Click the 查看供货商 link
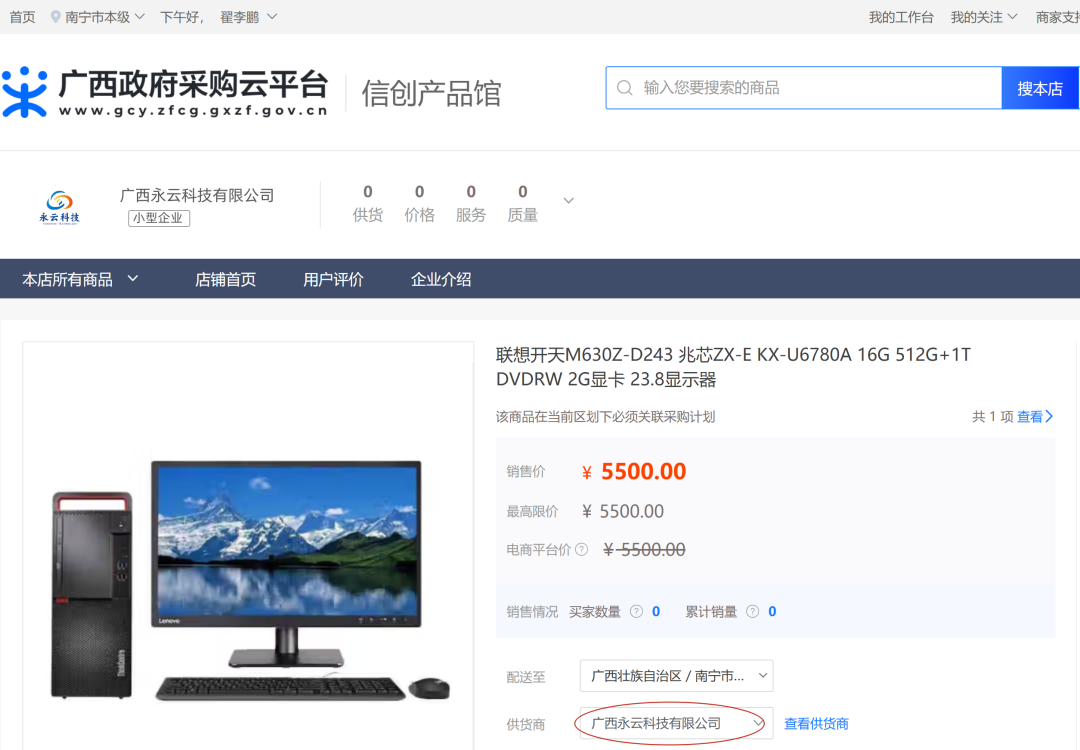The height and width of the screenshot is (750, 1080). tap(817, 723)
